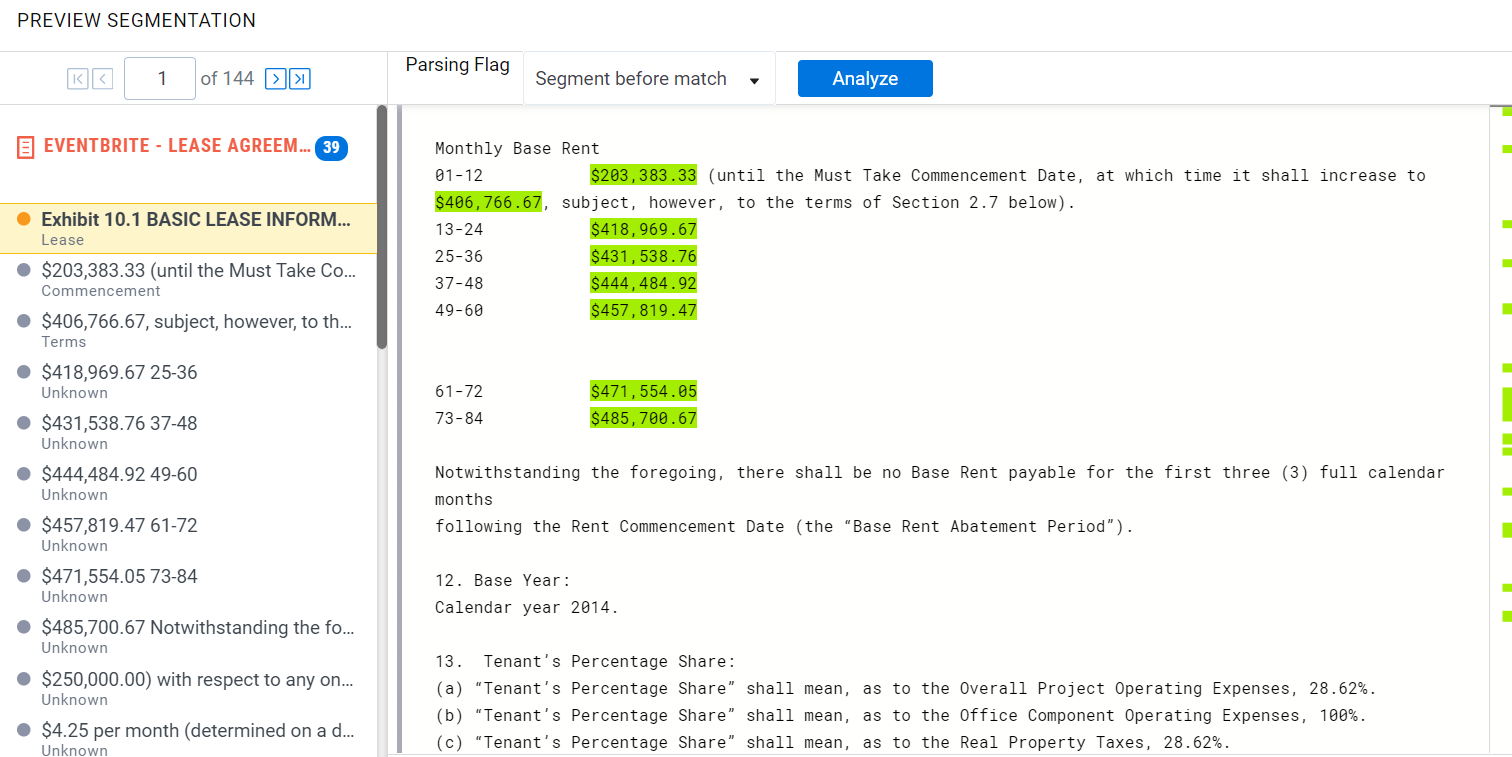Jump to the last page icon
1512x757 pixels.
point(300,79)
